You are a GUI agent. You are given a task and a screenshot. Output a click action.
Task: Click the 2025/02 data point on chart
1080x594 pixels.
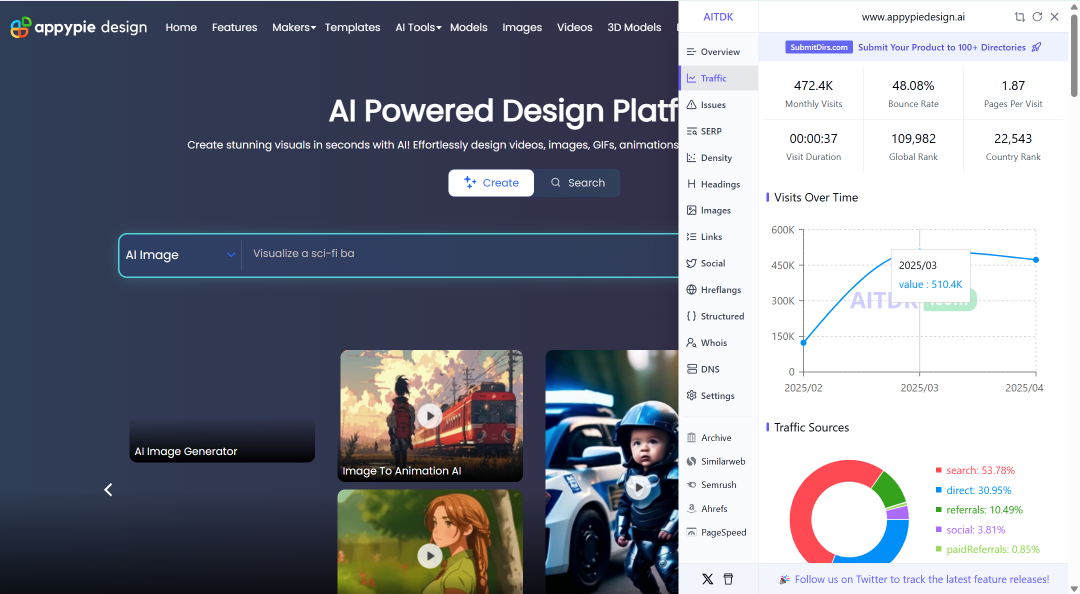pos(804,342)
